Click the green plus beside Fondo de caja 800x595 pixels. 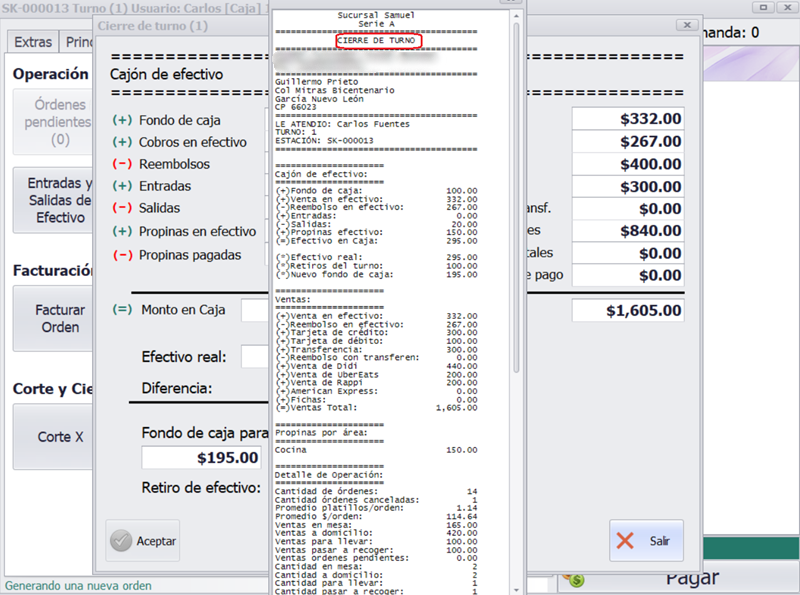click(x=122, y=120)
